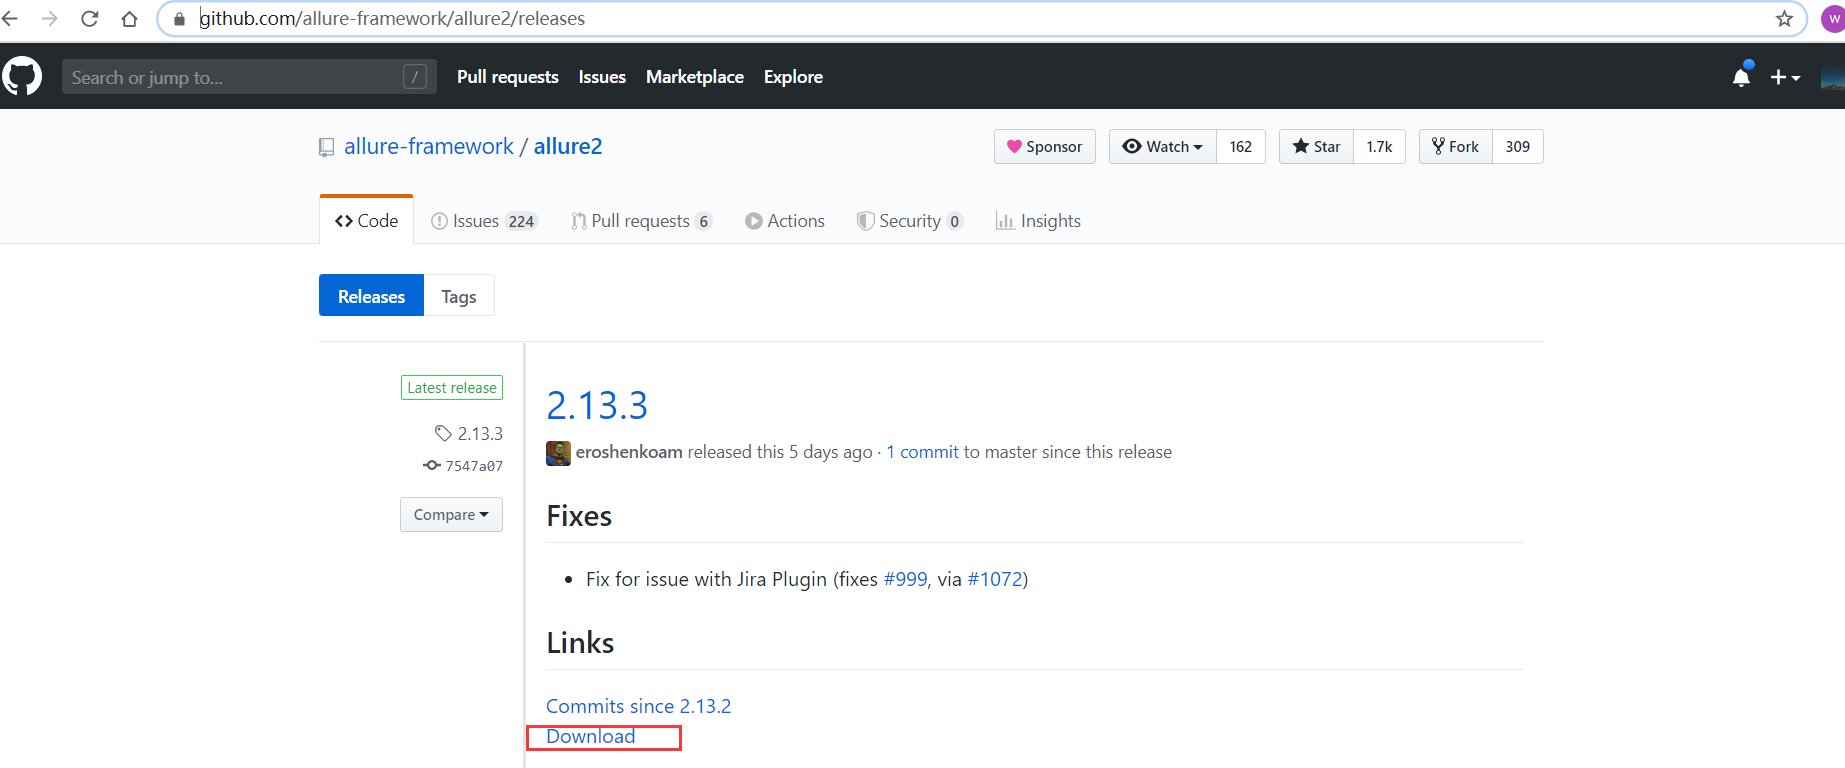Screen dimensions: 1845x768
Task: Go back using browser back arrow
Action: pyautogui.click(x=10, y=18)
